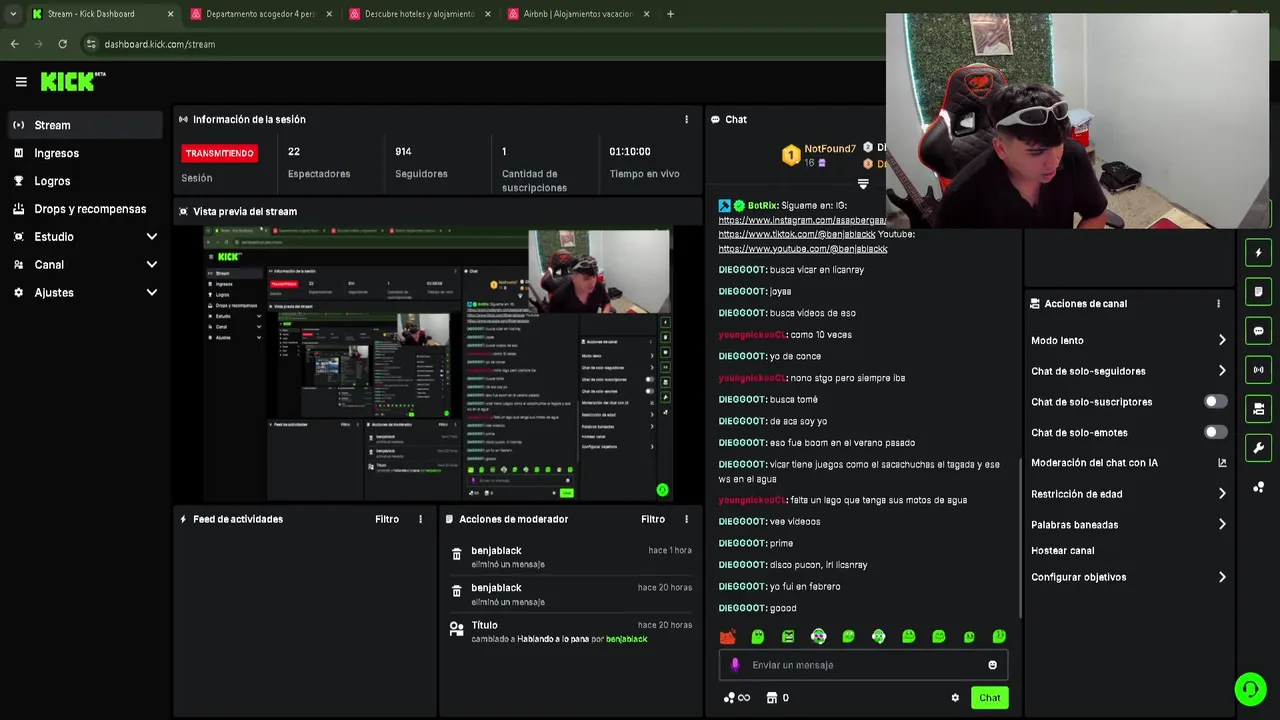Click the trash icon on first benjablack entry

[457, 555]
